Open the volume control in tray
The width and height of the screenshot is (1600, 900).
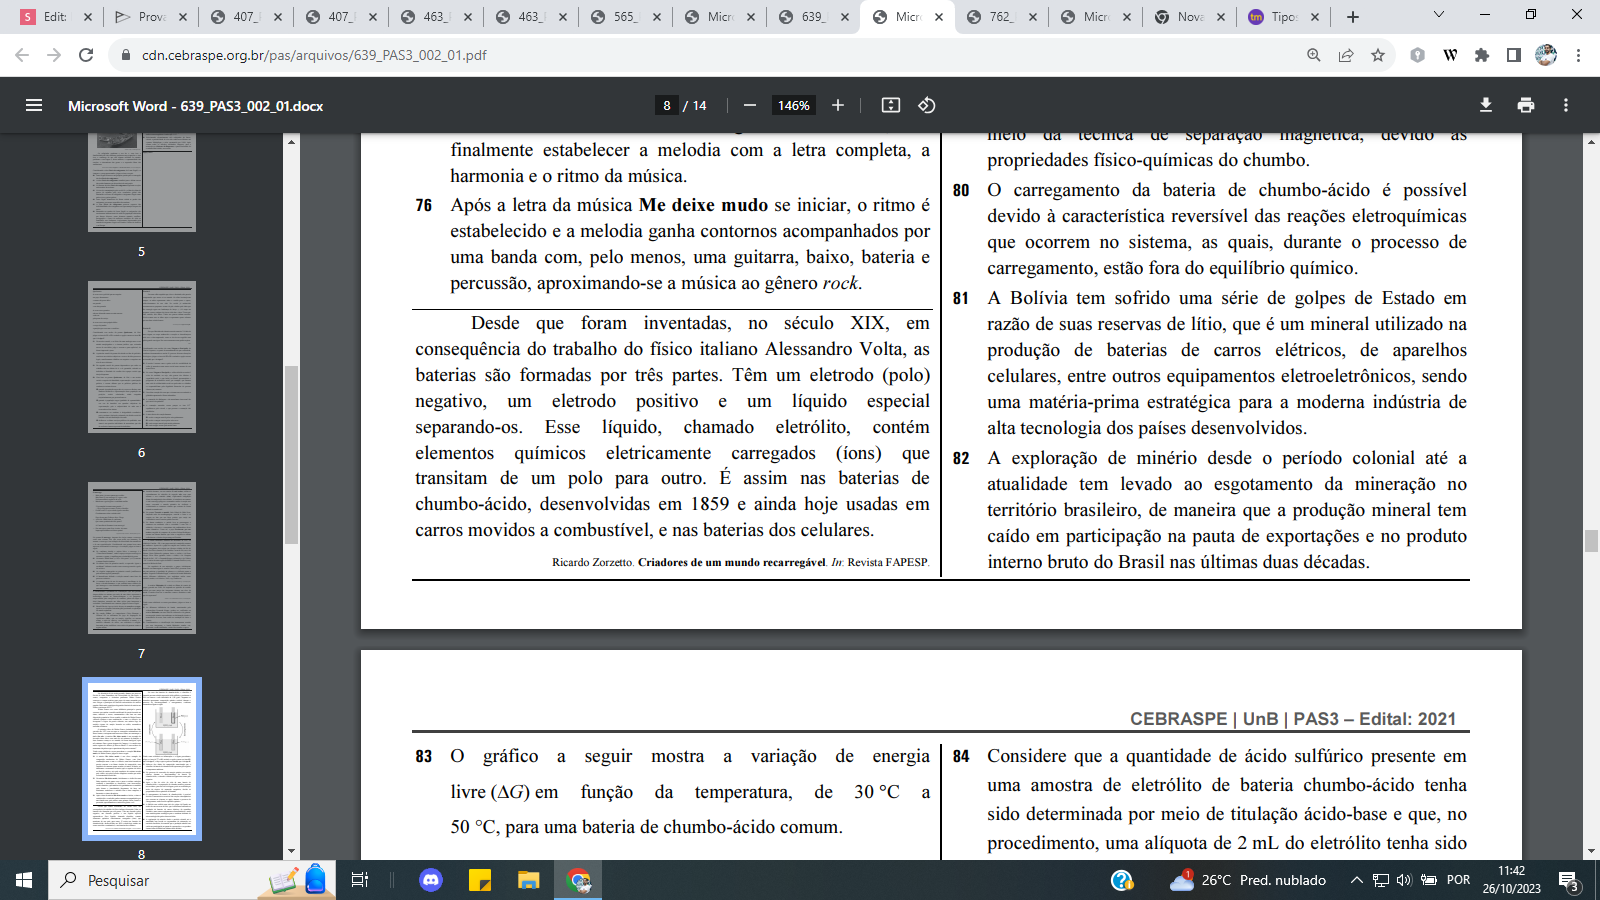point(1404,880)
